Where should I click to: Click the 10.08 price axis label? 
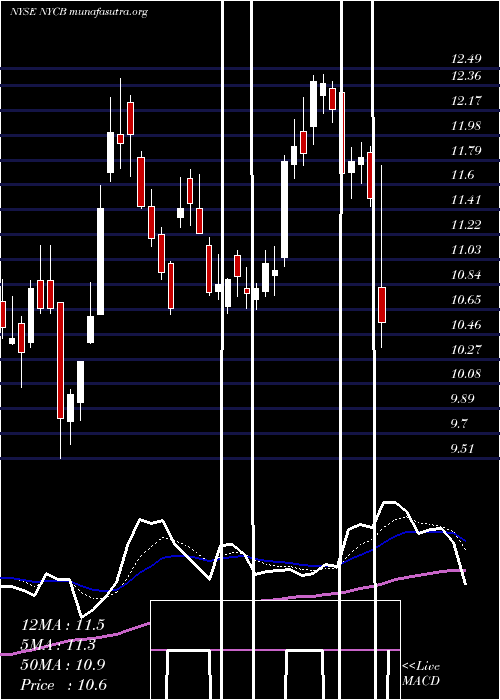pyautogui.click(x=466, y=373)
